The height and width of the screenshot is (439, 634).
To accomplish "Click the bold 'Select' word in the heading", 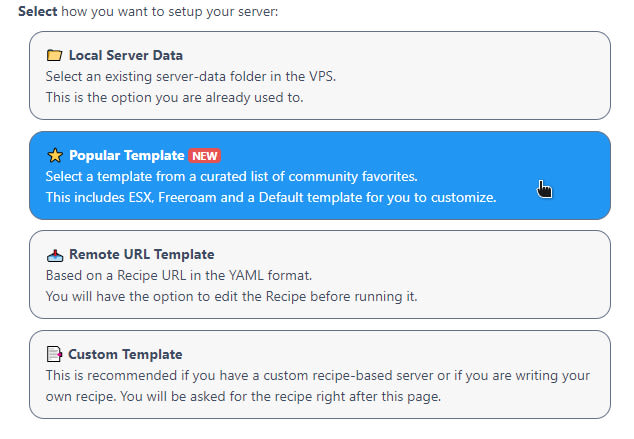I will [38, 11].
